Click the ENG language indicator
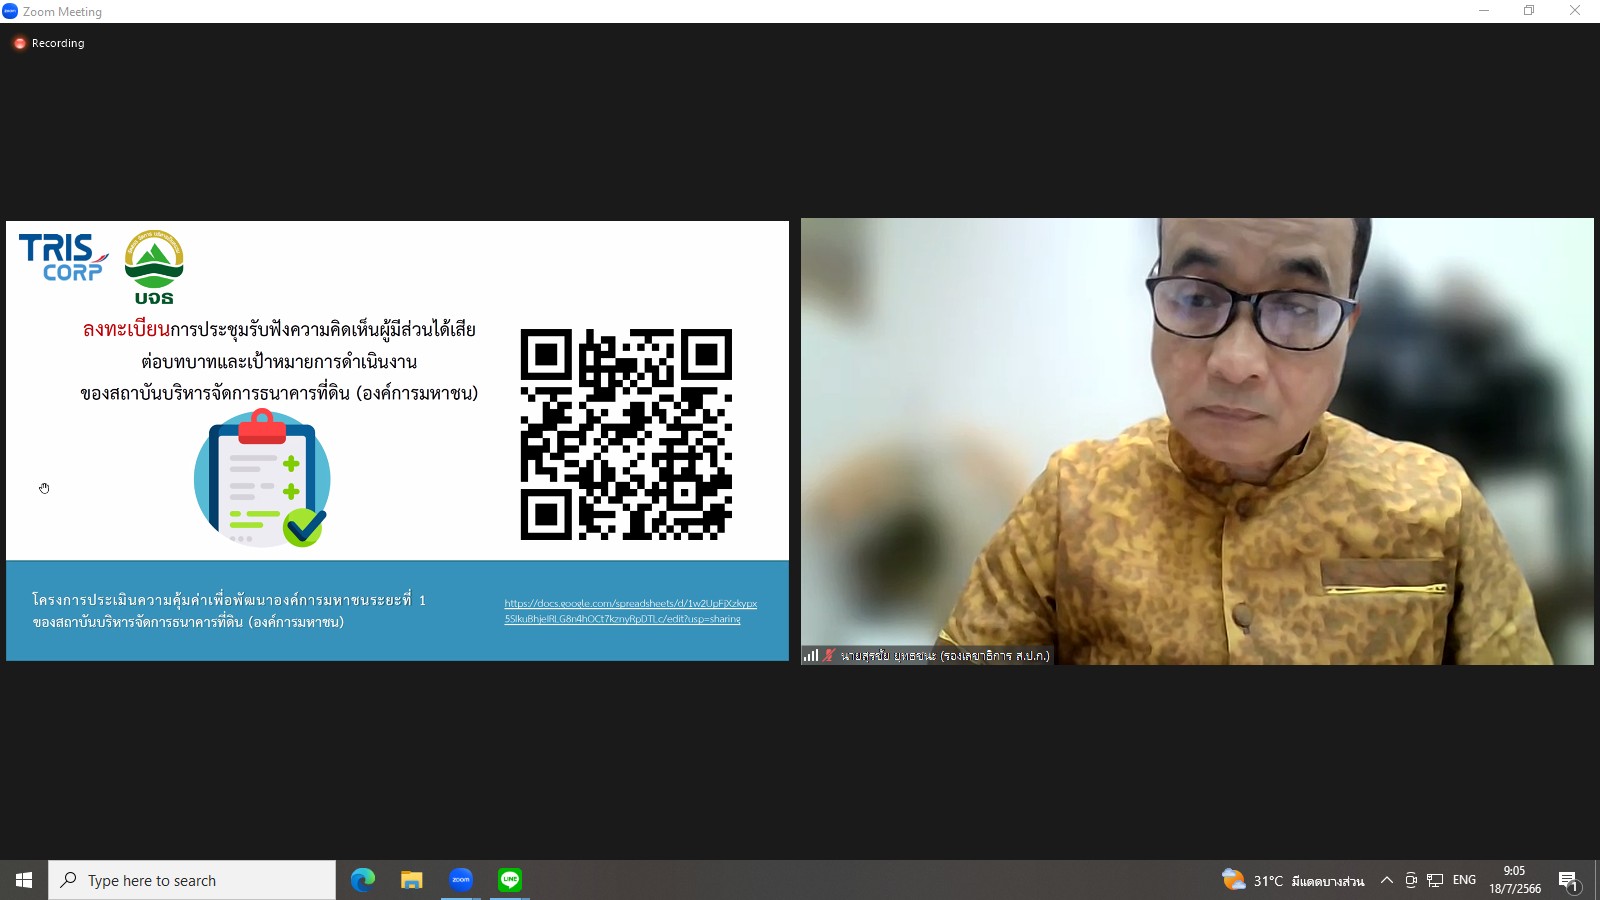 point(1464,880)
